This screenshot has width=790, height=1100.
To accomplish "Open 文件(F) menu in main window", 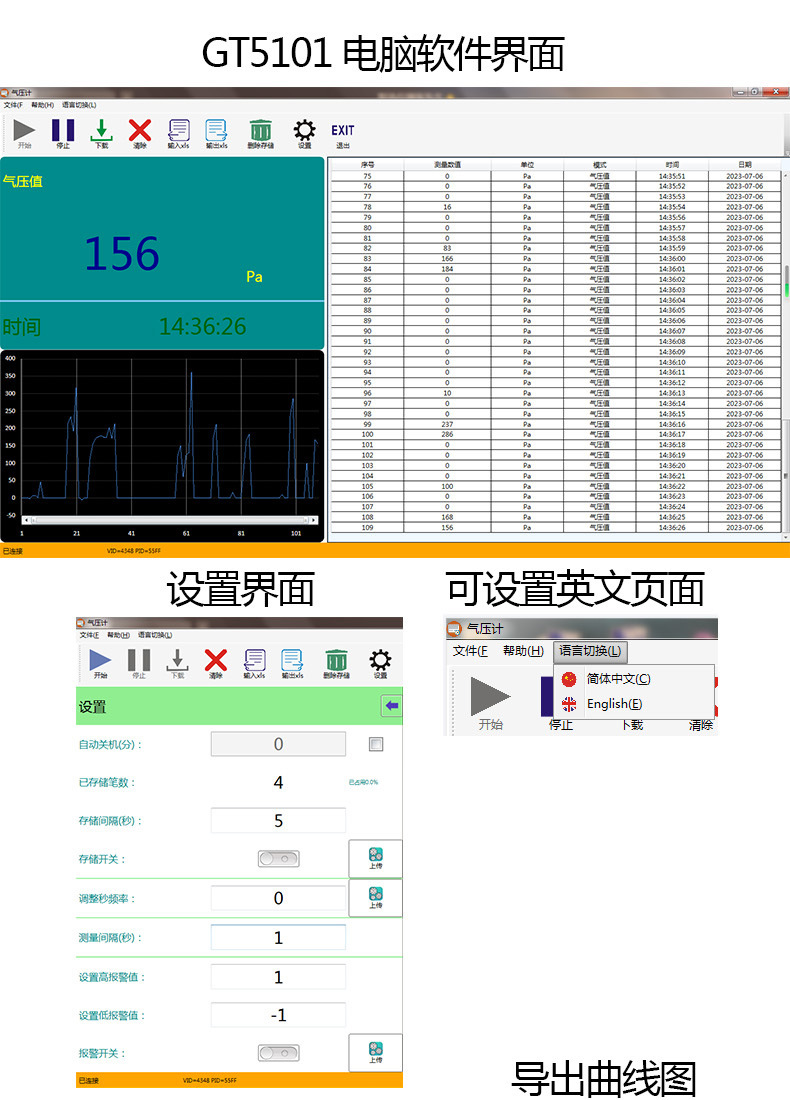I will [13, 105].
